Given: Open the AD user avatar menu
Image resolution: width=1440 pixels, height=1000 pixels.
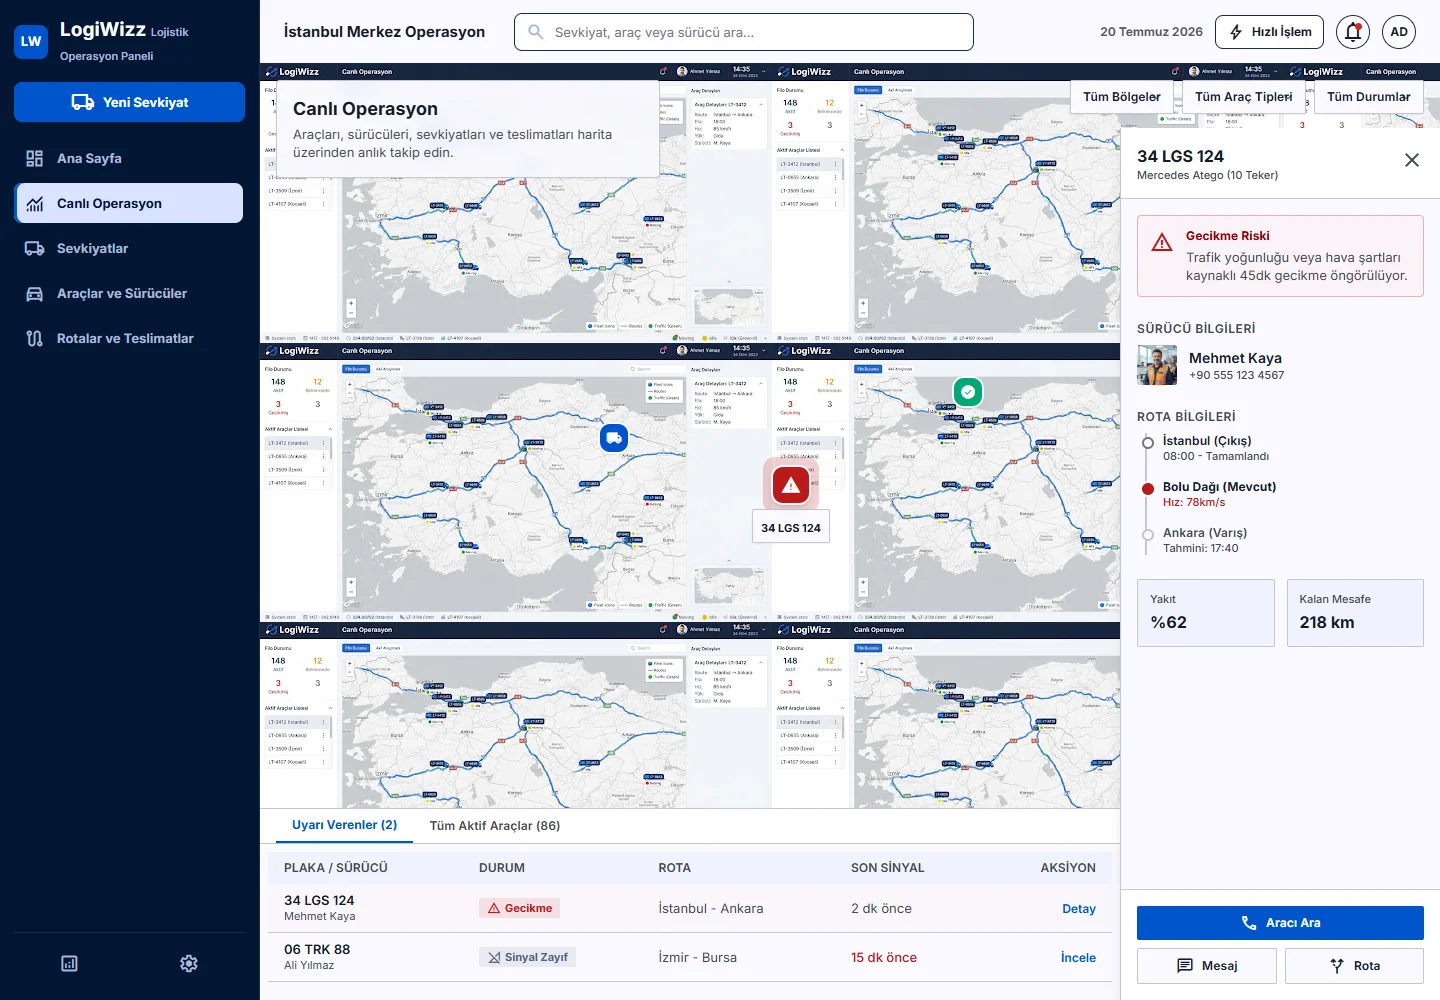Looking at the screenshot, I should (x=1399, y=32).
